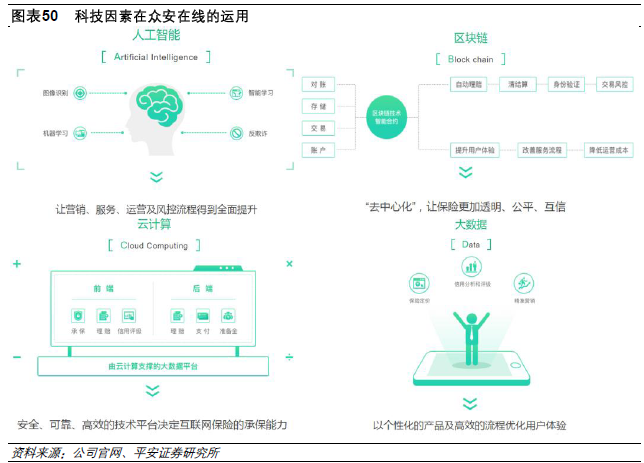Click the 理赔 icon under 前端
This screenshot has height=463, width=644.
pos(104,316)
